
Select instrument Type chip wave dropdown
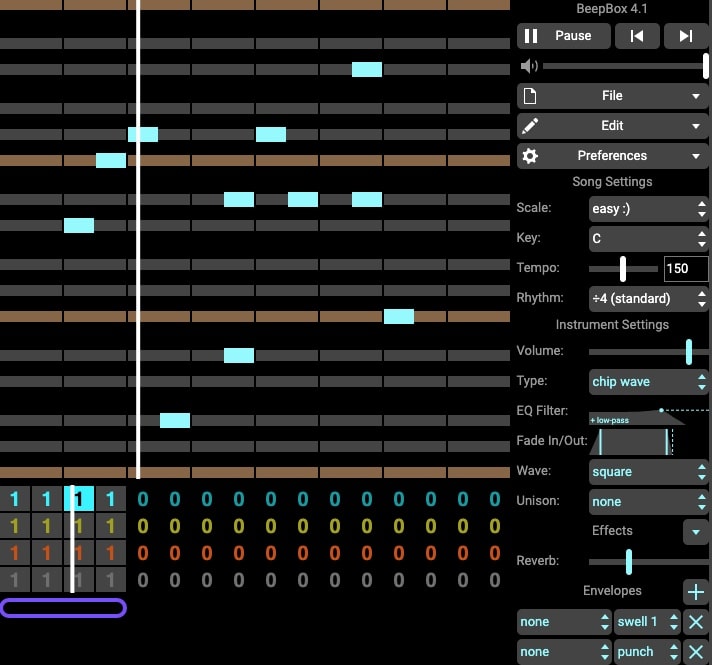coord(648,382)
